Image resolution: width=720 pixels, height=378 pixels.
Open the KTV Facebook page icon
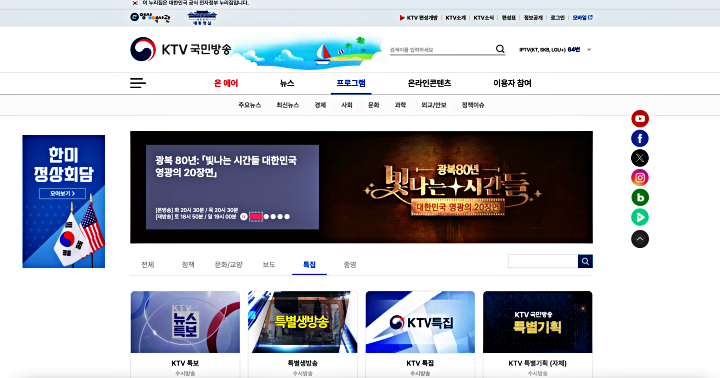(640, 138)
